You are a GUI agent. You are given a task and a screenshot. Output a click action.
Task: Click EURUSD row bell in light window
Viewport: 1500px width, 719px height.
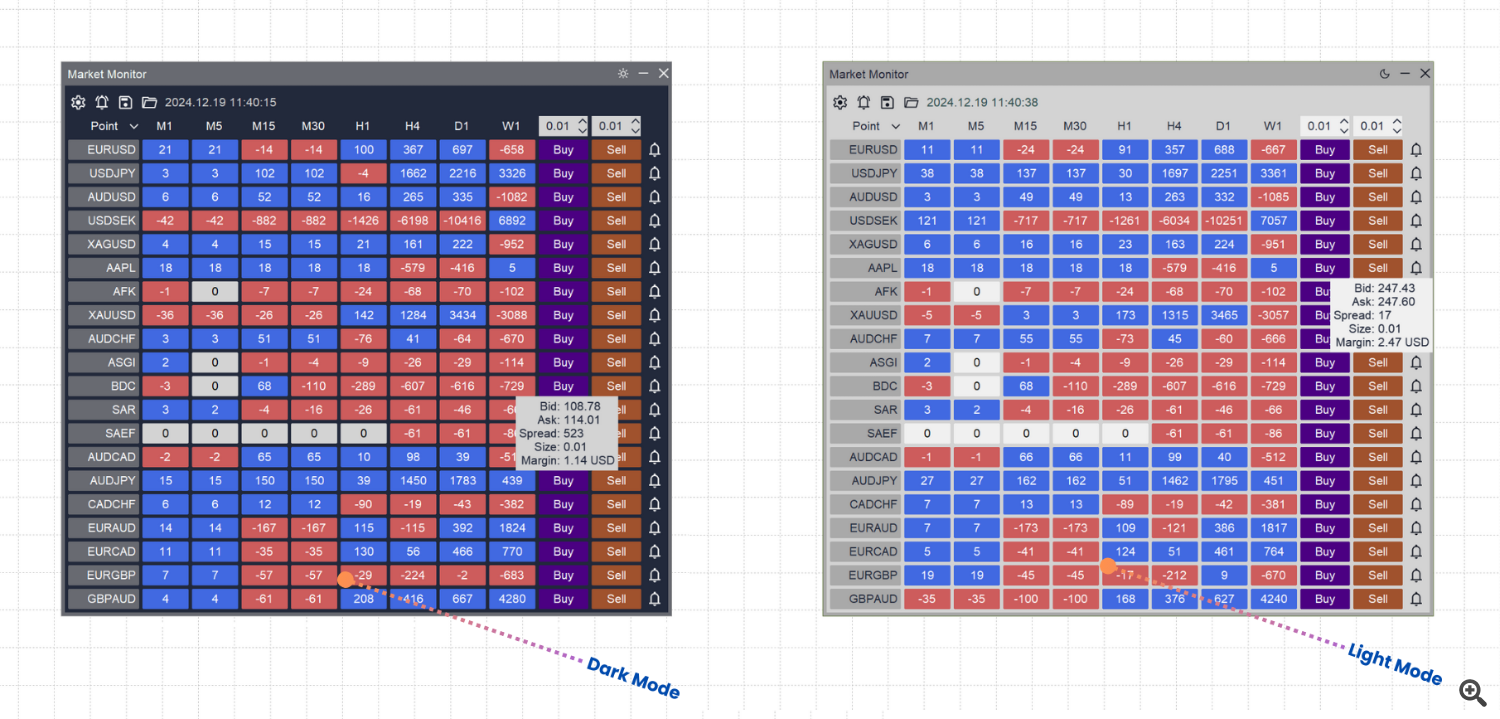(x=1417, y=149)
